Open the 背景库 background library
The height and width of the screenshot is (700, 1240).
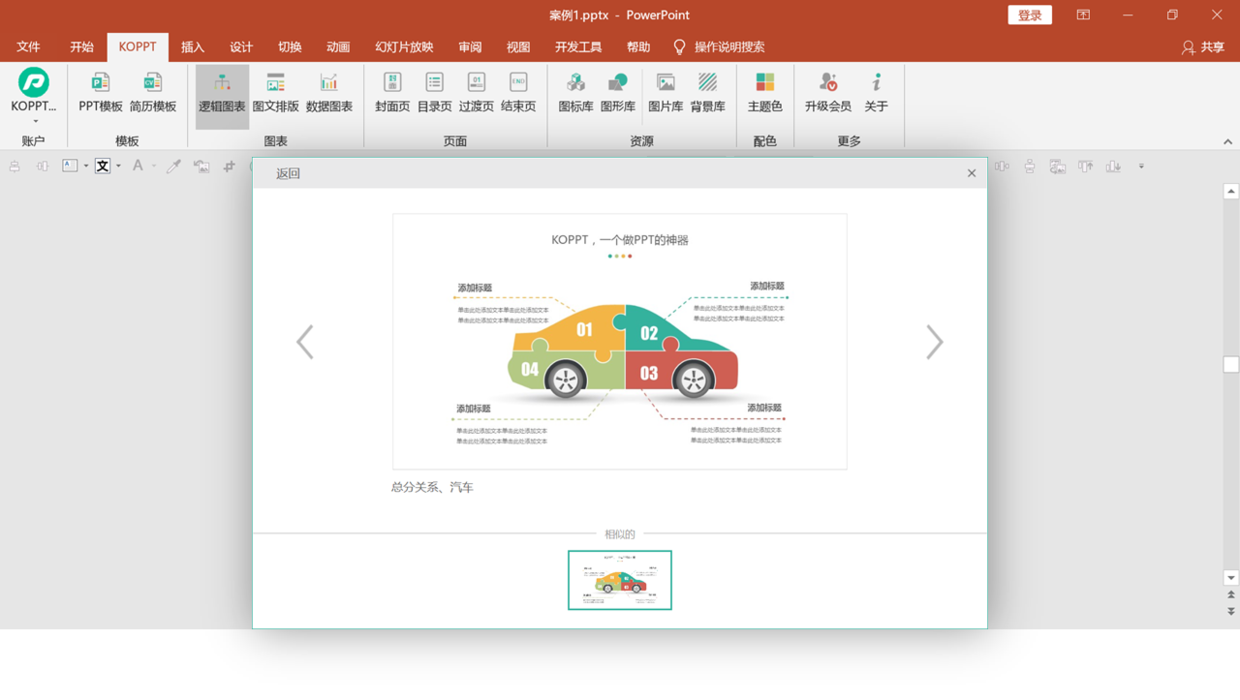708,93
